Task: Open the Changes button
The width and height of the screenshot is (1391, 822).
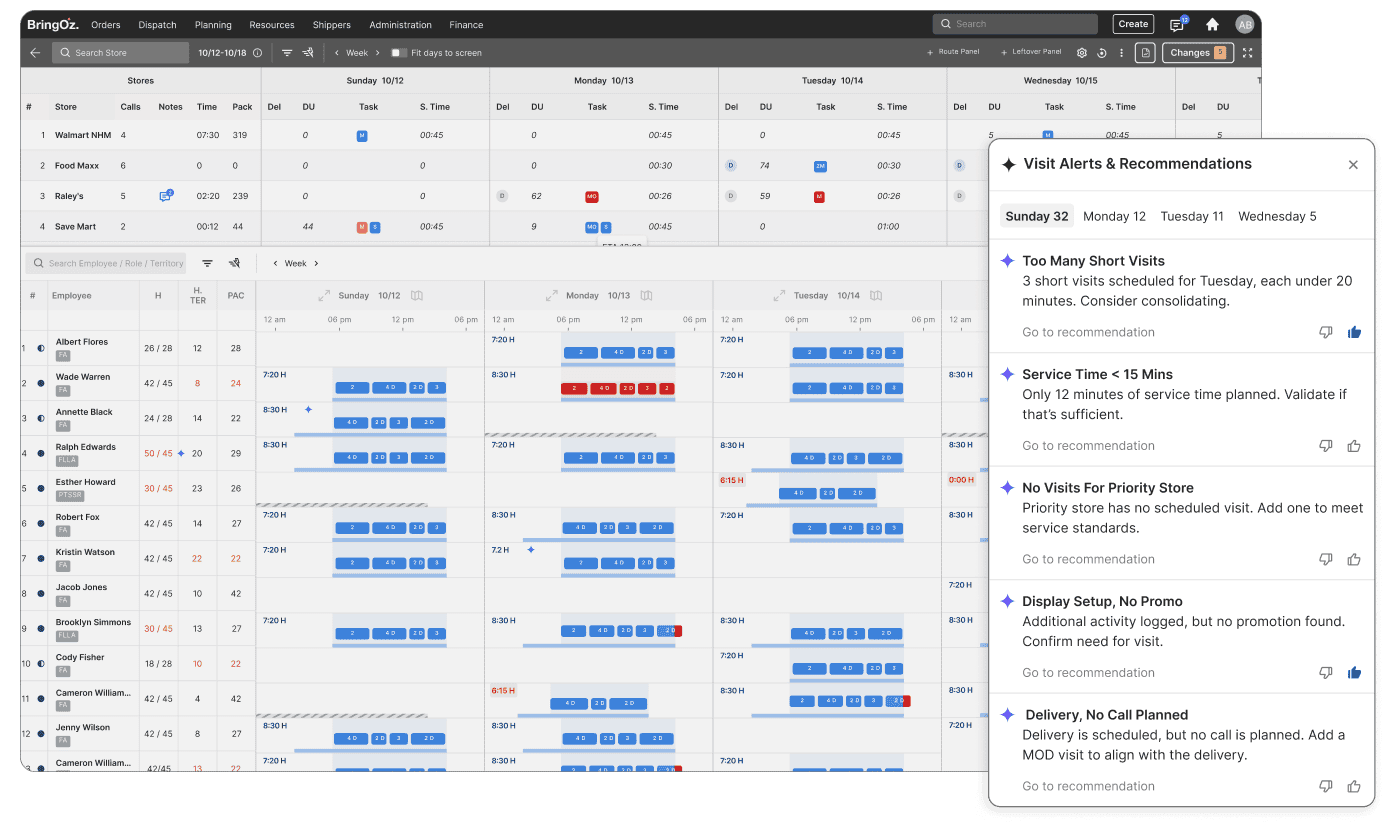Action: 1198,53
